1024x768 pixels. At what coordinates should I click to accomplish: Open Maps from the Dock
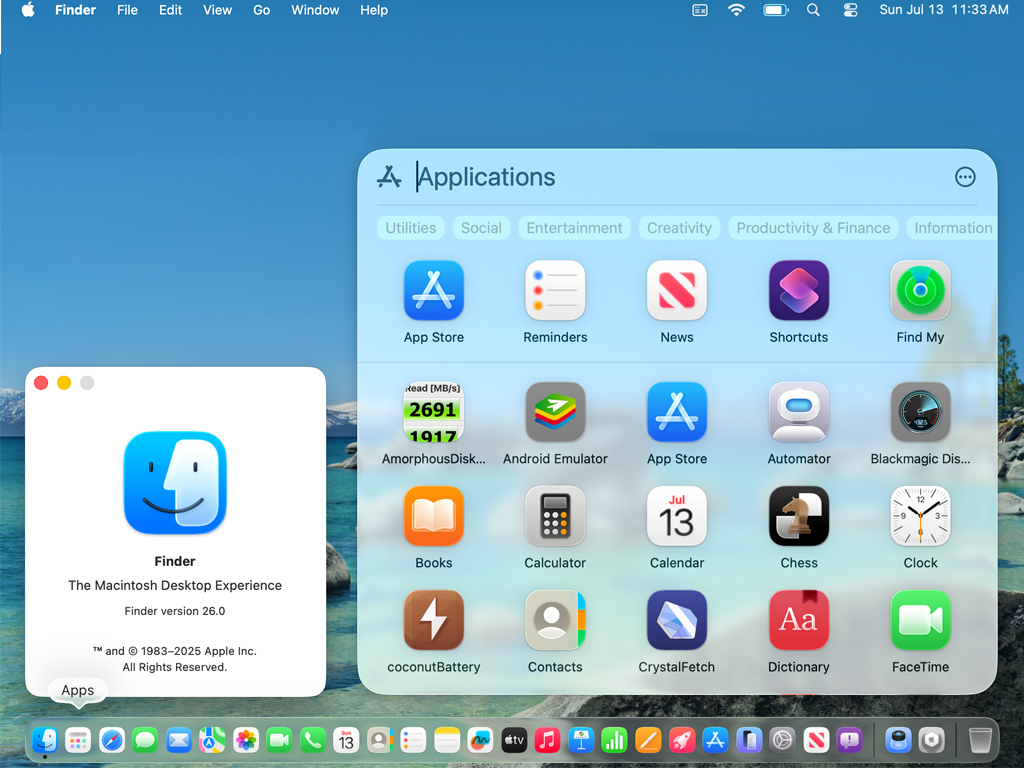click(x=212, y=740)
